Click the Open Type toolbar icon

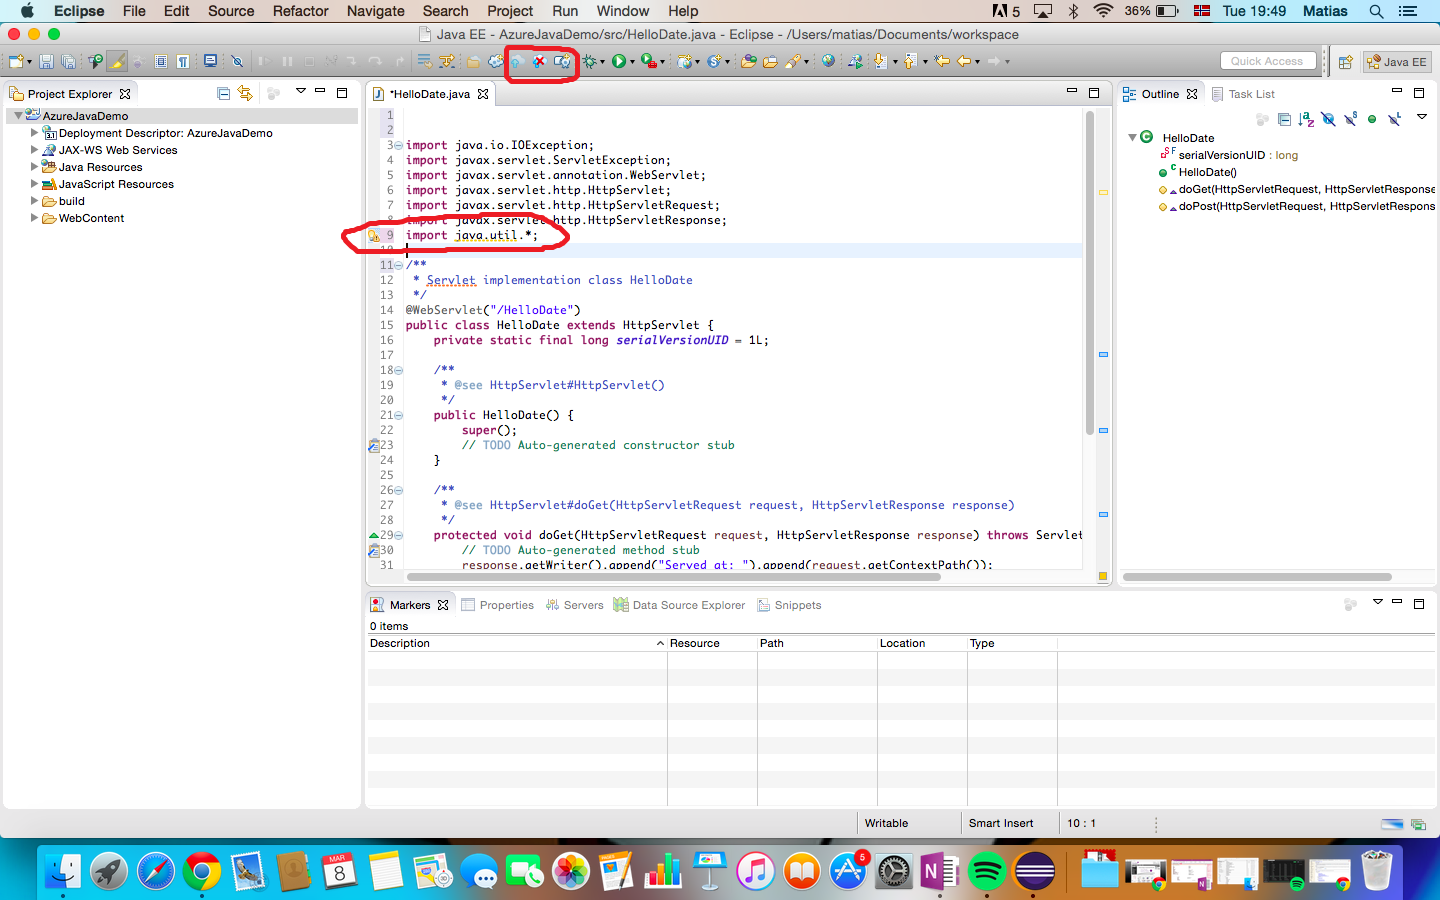pos(748,61)
